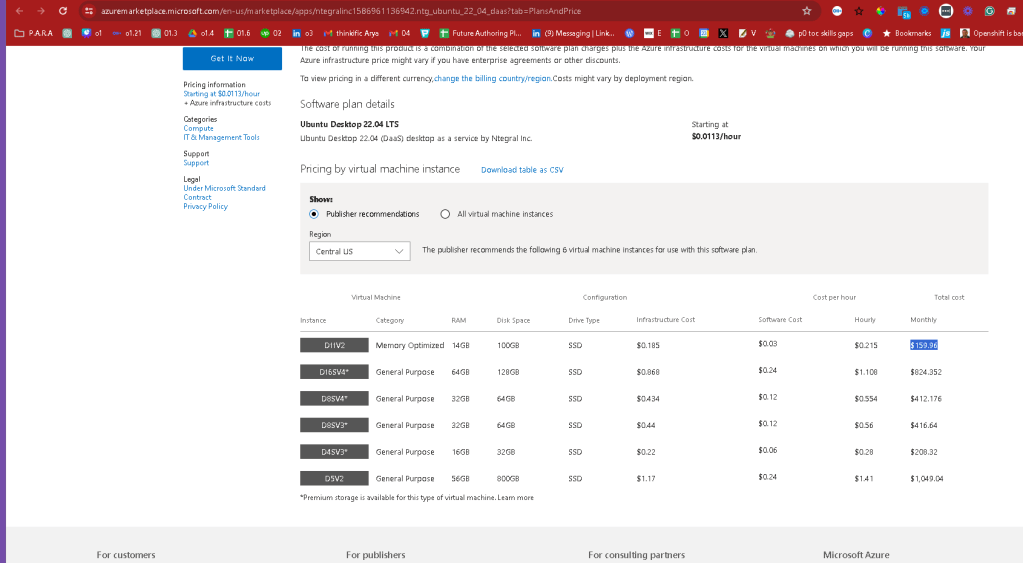
Task: Open the X (Twitter) bookmark
Action: (x=723, y=33)
